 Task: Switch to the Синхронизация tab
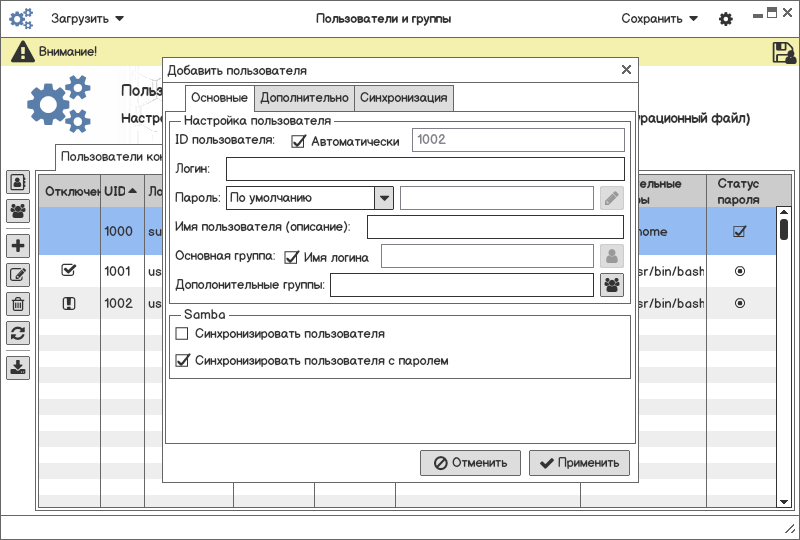(x=403, y=97)
